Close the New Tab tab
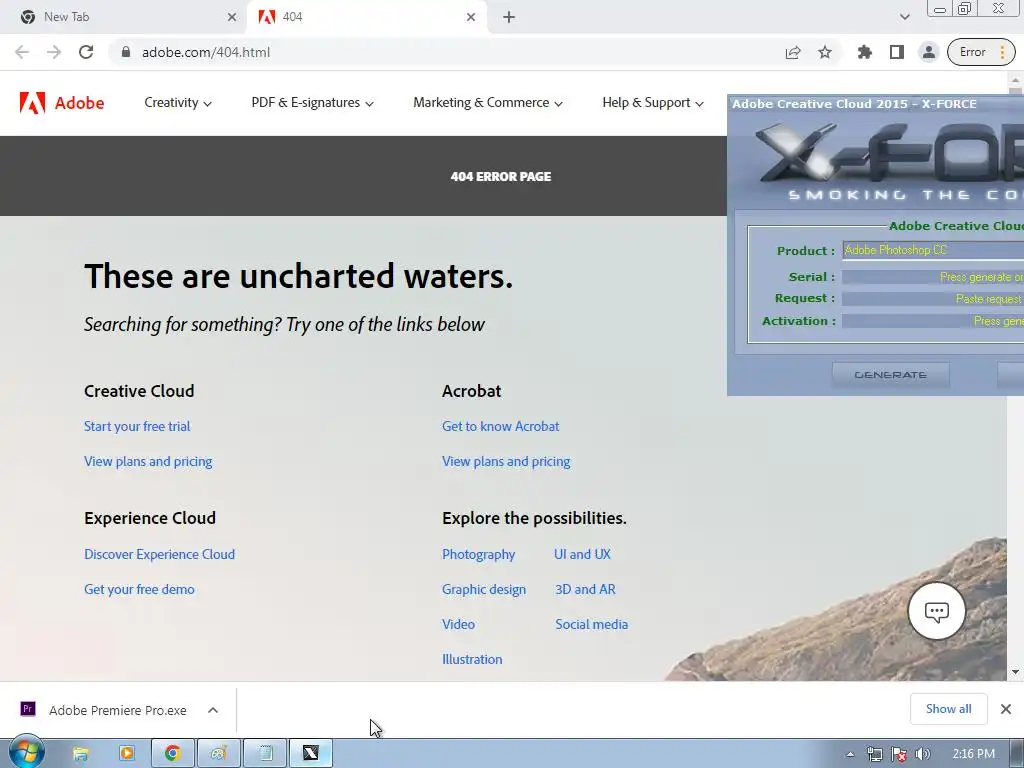 pos(232,17)
